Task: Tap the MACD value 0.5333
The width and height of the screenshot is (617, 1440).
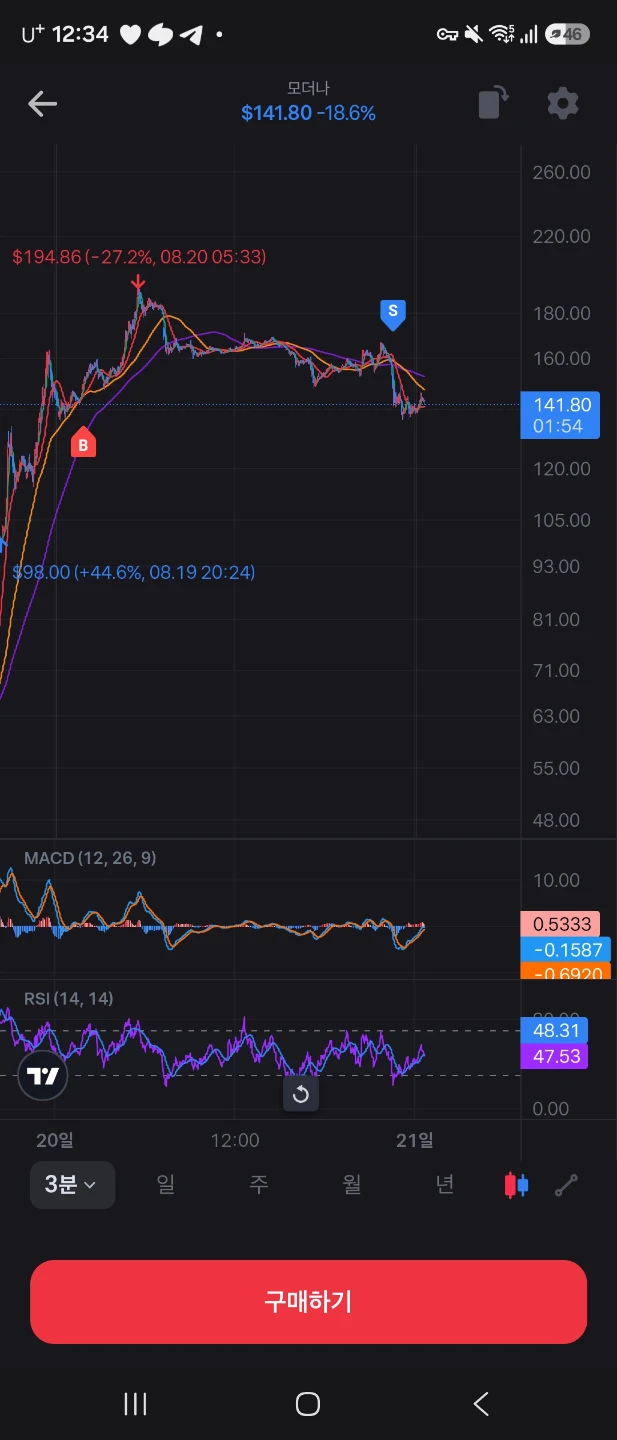Action: coord(562,924)
